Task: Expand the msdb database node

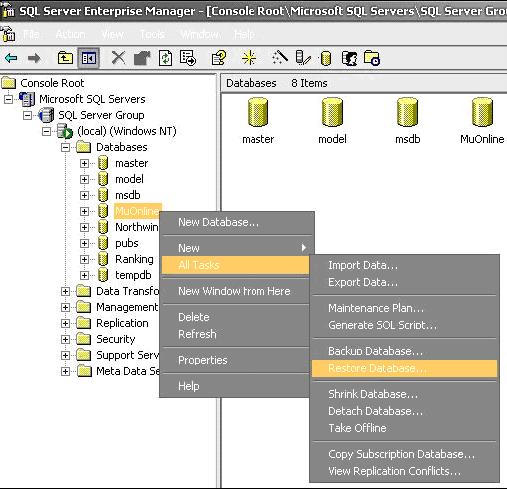Action: [x=84, y=195]
